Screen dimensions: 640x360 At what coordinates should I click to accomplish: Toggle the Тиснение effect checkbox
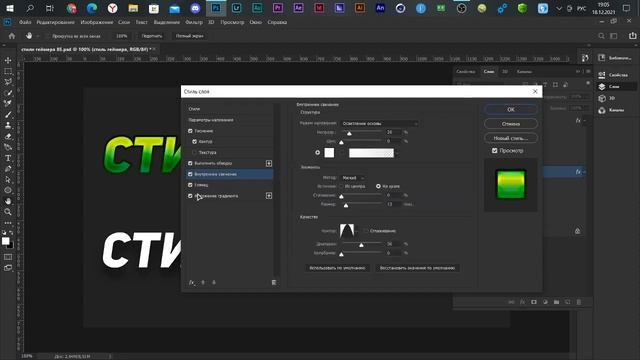190,131
